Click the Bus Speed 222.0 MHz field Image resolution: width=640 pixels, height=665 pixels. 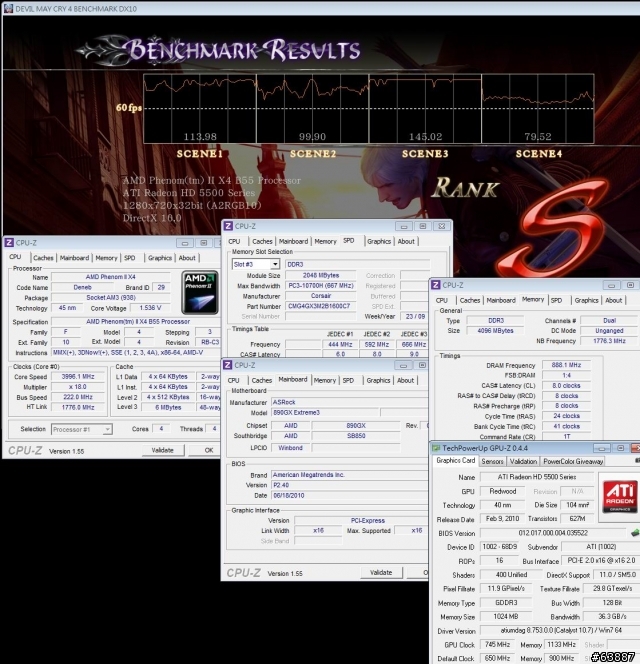(78, 397)
